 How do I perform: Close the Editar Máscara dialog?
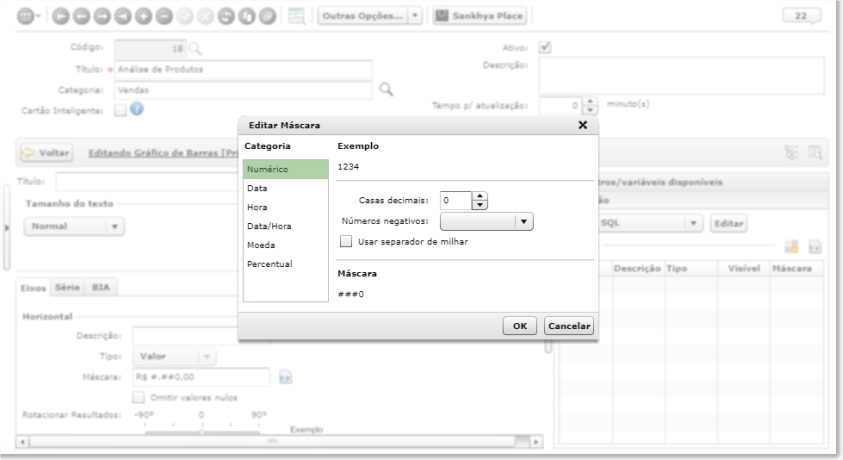[583, 125]
